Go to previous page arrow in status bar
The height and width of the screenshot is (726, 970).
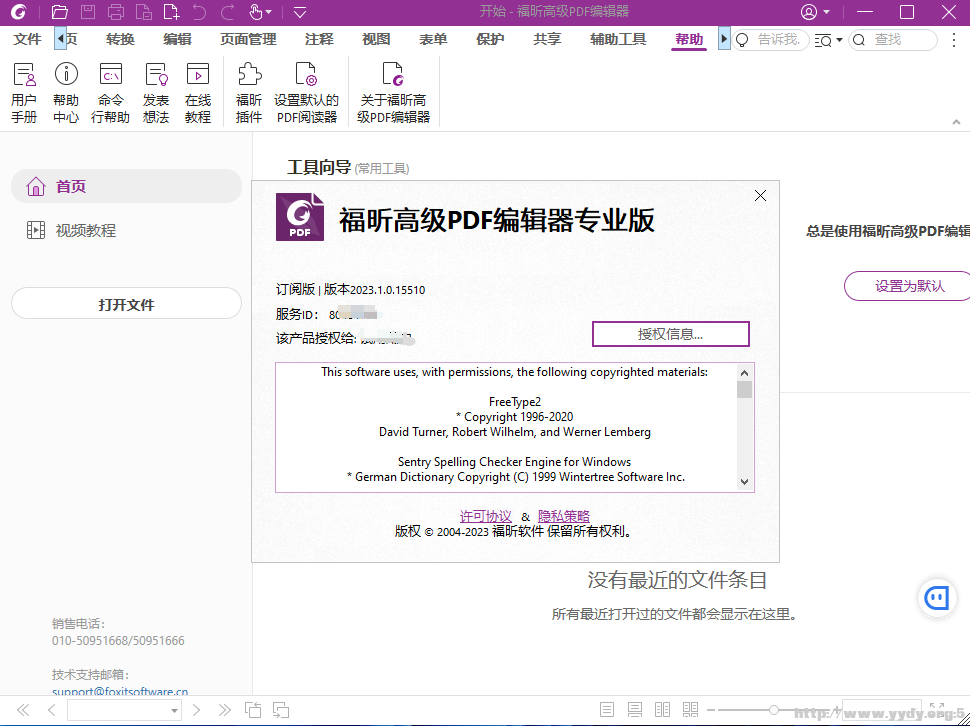(52, 710)
